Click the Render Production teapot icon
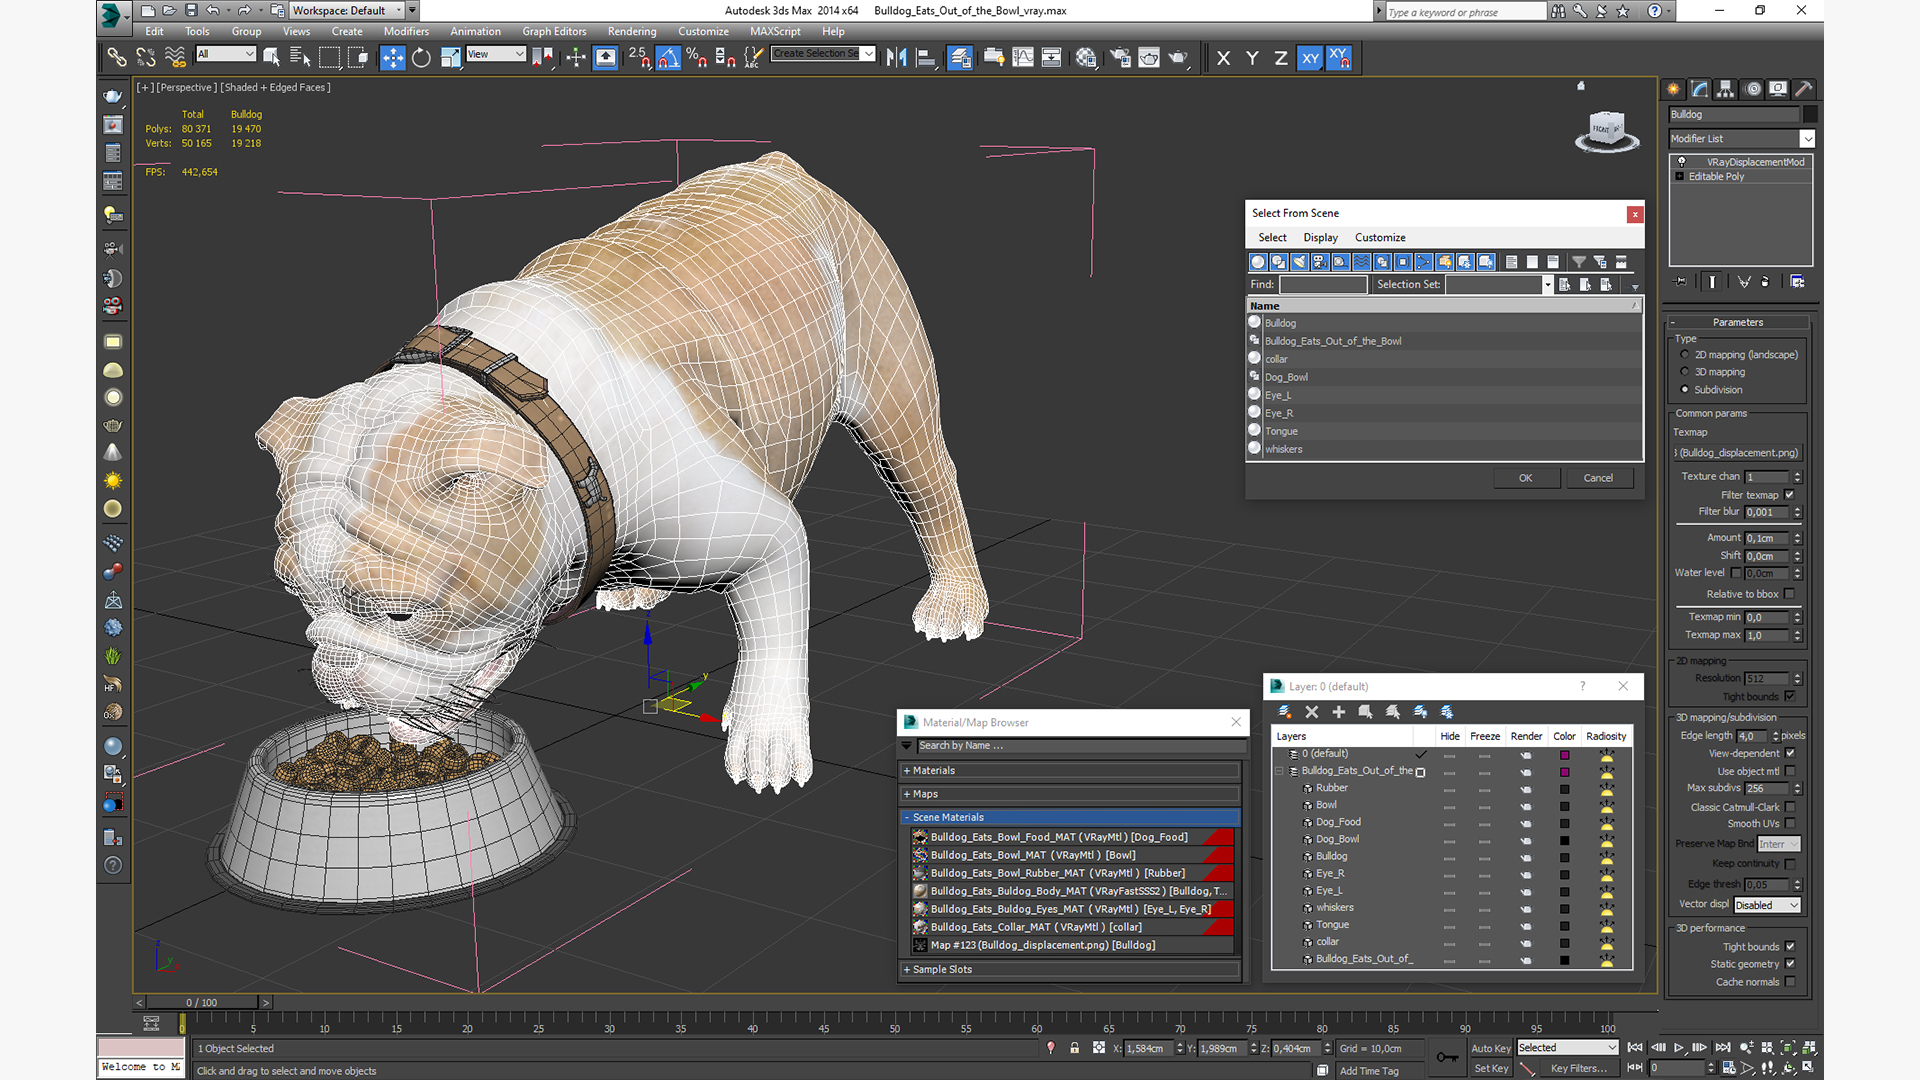Image resolution: width=1920 pixels, height=1080 pixels. [1178, 57]
